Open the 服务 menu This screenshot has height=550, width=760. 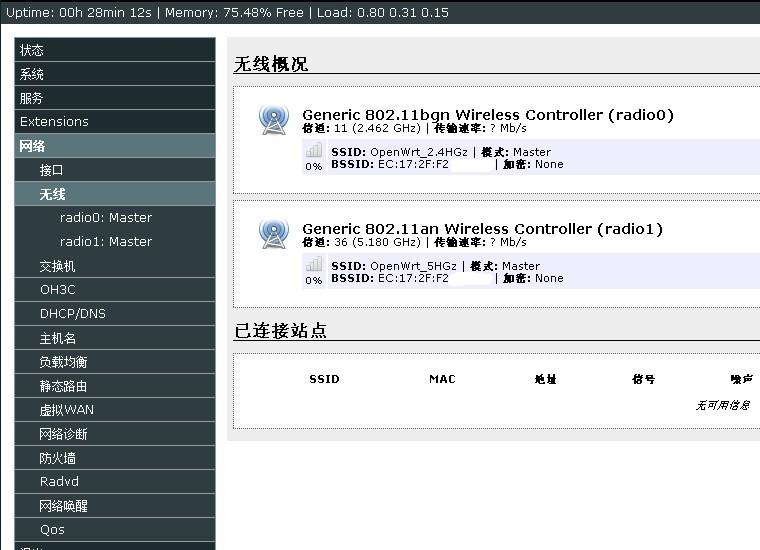click(115, 98)
